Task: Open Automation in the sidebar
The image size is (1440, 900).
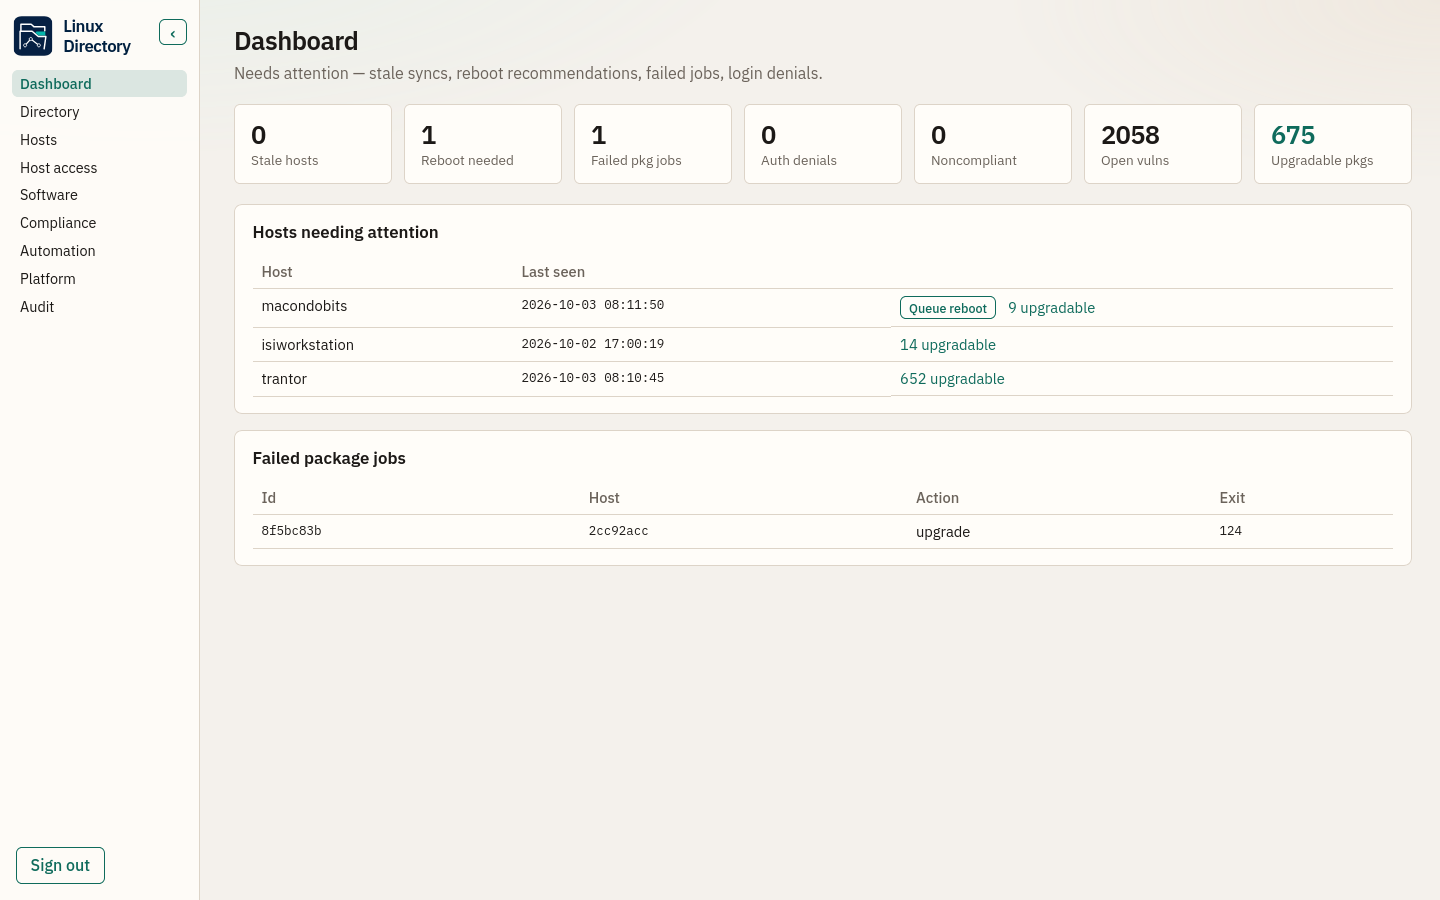Action: pos(99,251)
